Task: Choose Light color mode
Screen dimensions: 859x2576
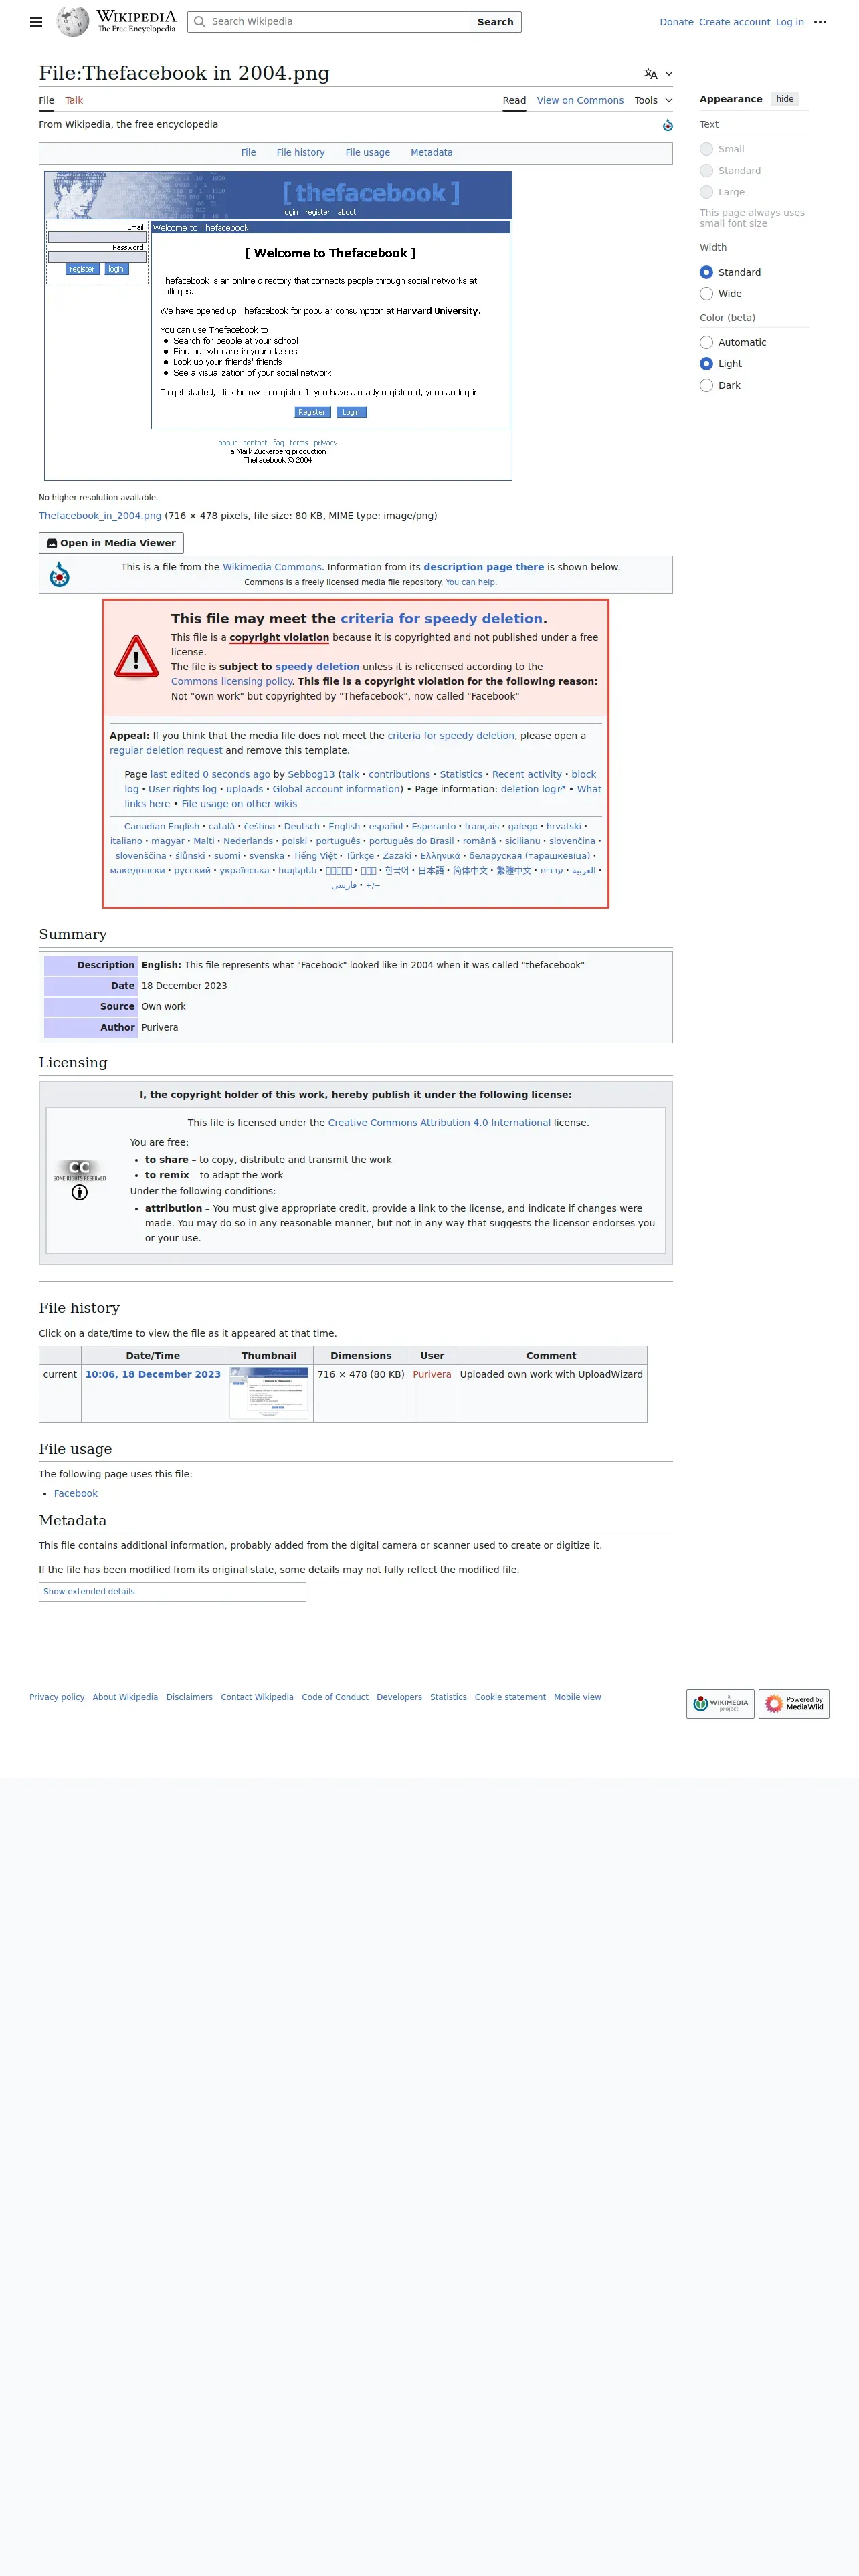Action: coord(706,364)
